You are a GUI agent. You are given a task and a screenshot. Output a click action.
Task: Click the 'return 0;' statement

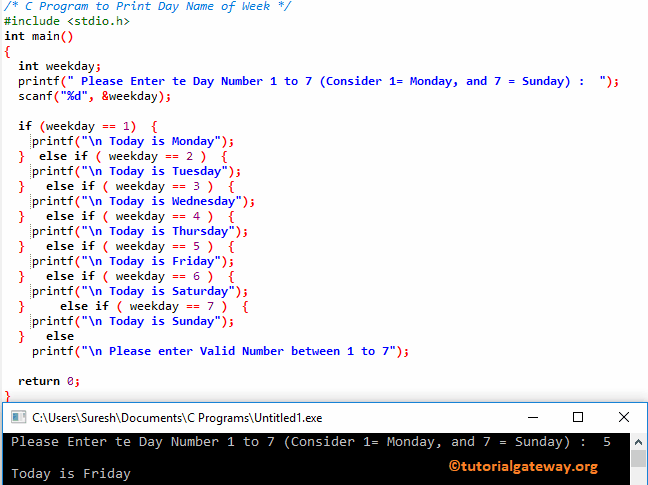pos(49,381)
